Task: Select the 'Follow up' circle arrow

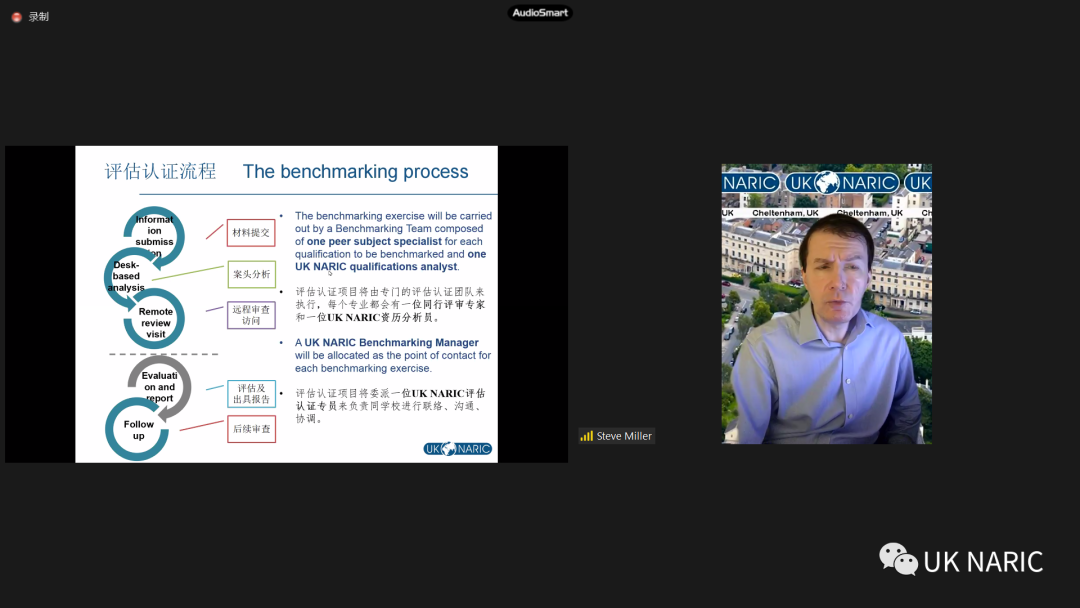Action: click(138, 430)
